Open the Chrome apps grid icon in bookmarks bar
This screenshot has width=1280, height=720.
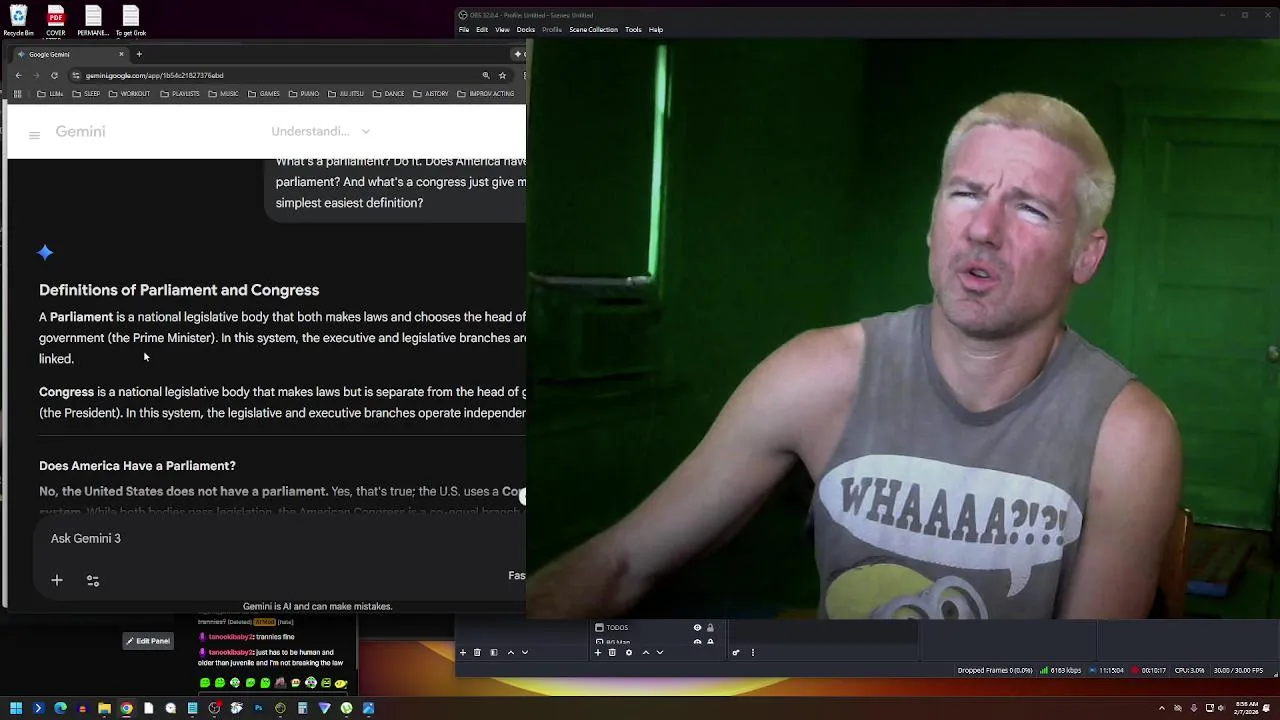tap(17, 94)
